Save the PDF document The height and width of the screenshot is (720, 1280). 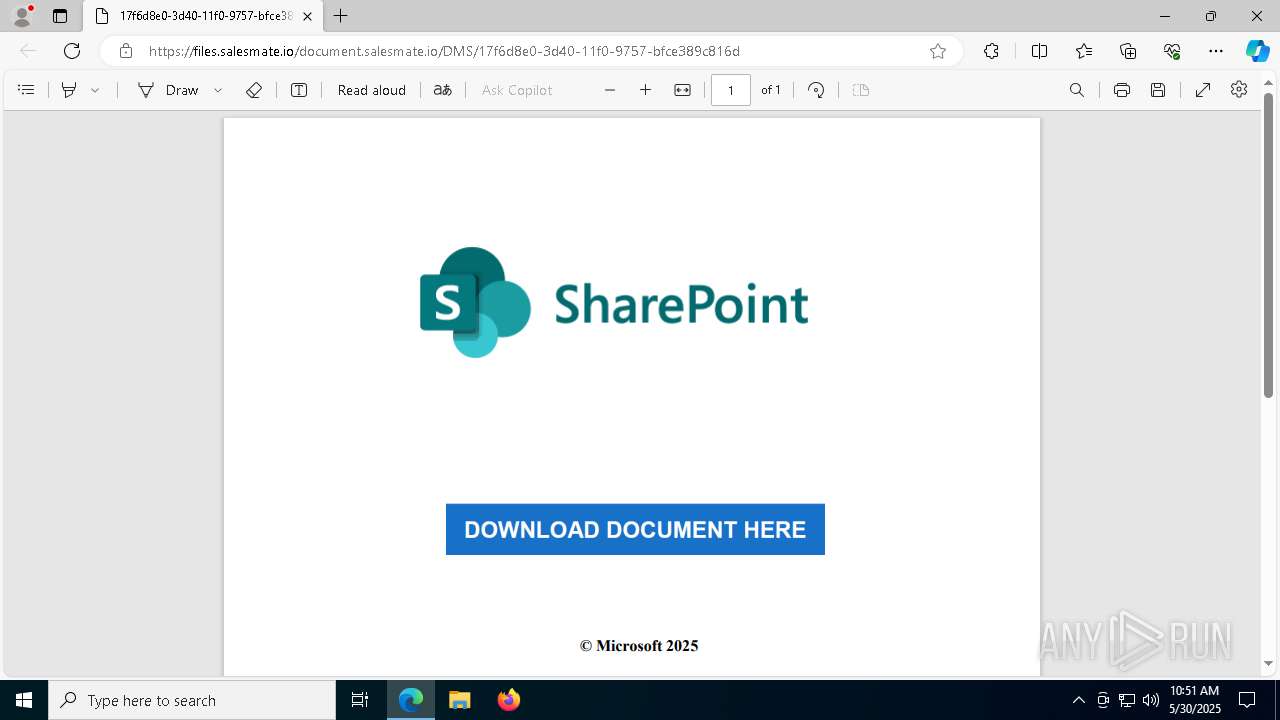click(1158, 90)
